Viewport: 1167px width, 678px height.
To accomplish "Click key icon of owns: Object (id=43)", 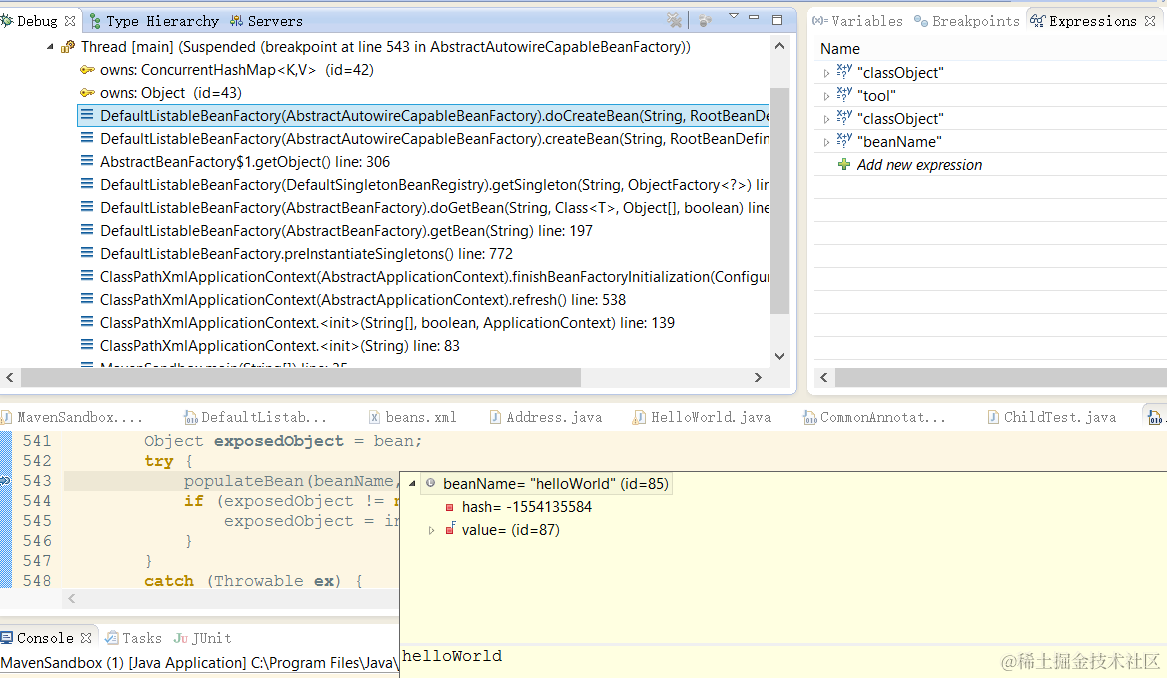I will (x=87, y=93).
